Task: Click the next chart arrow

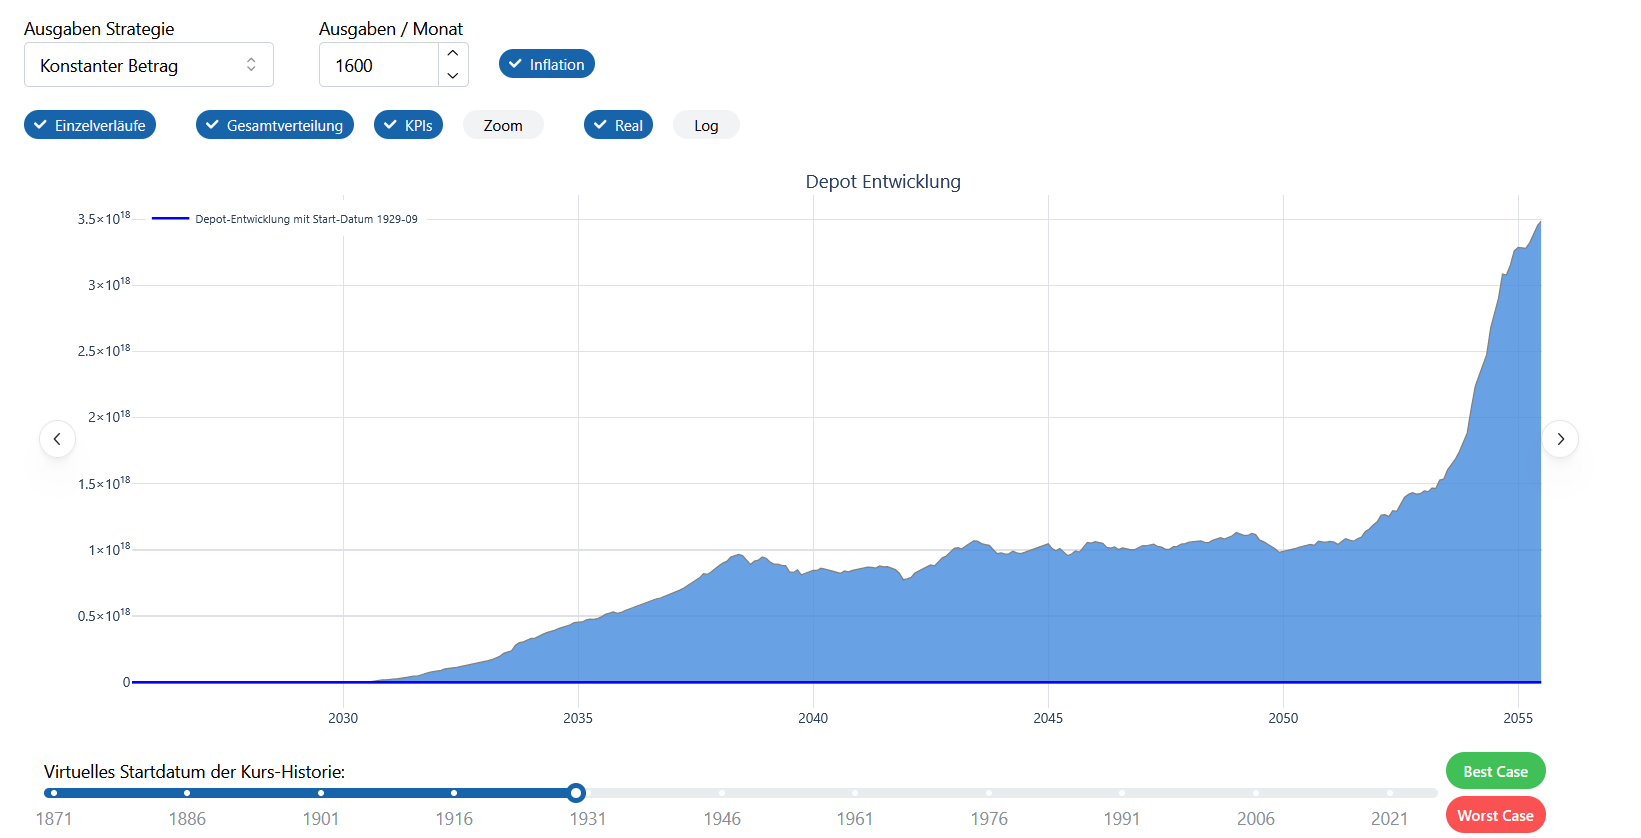Action: click(x=1560, y=439)
